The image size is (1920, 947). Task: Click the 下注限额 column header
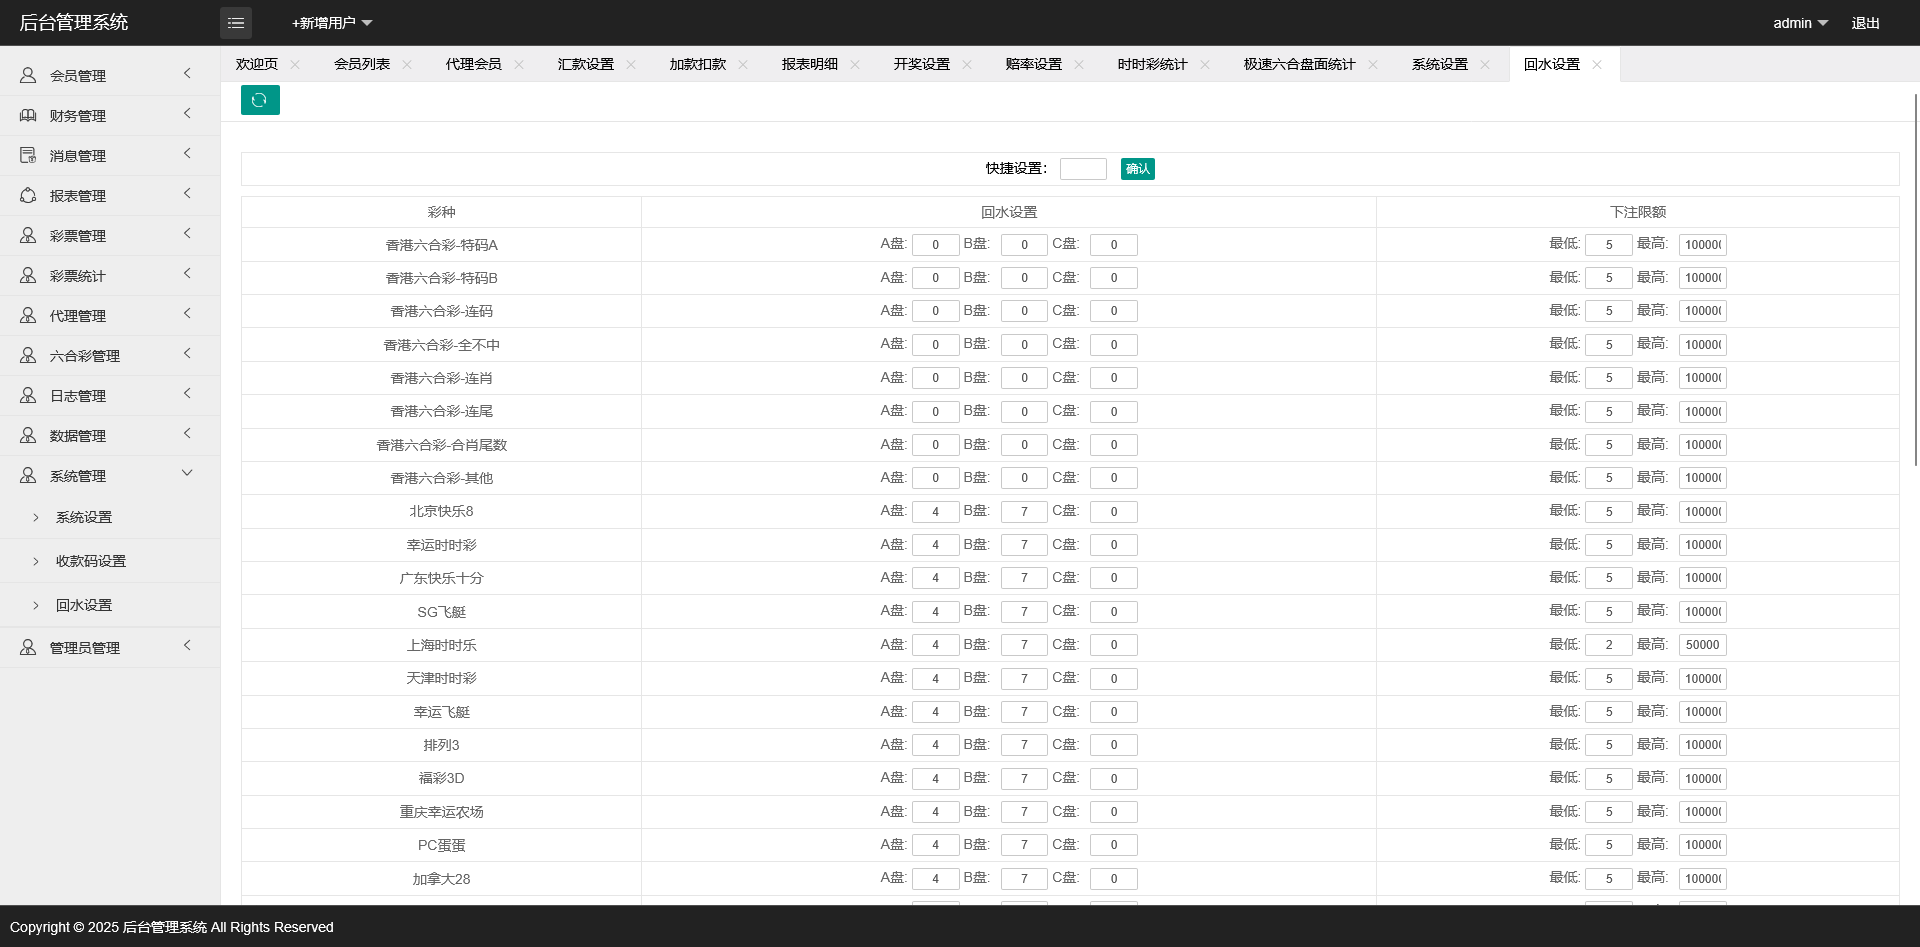click(1638, 212)
